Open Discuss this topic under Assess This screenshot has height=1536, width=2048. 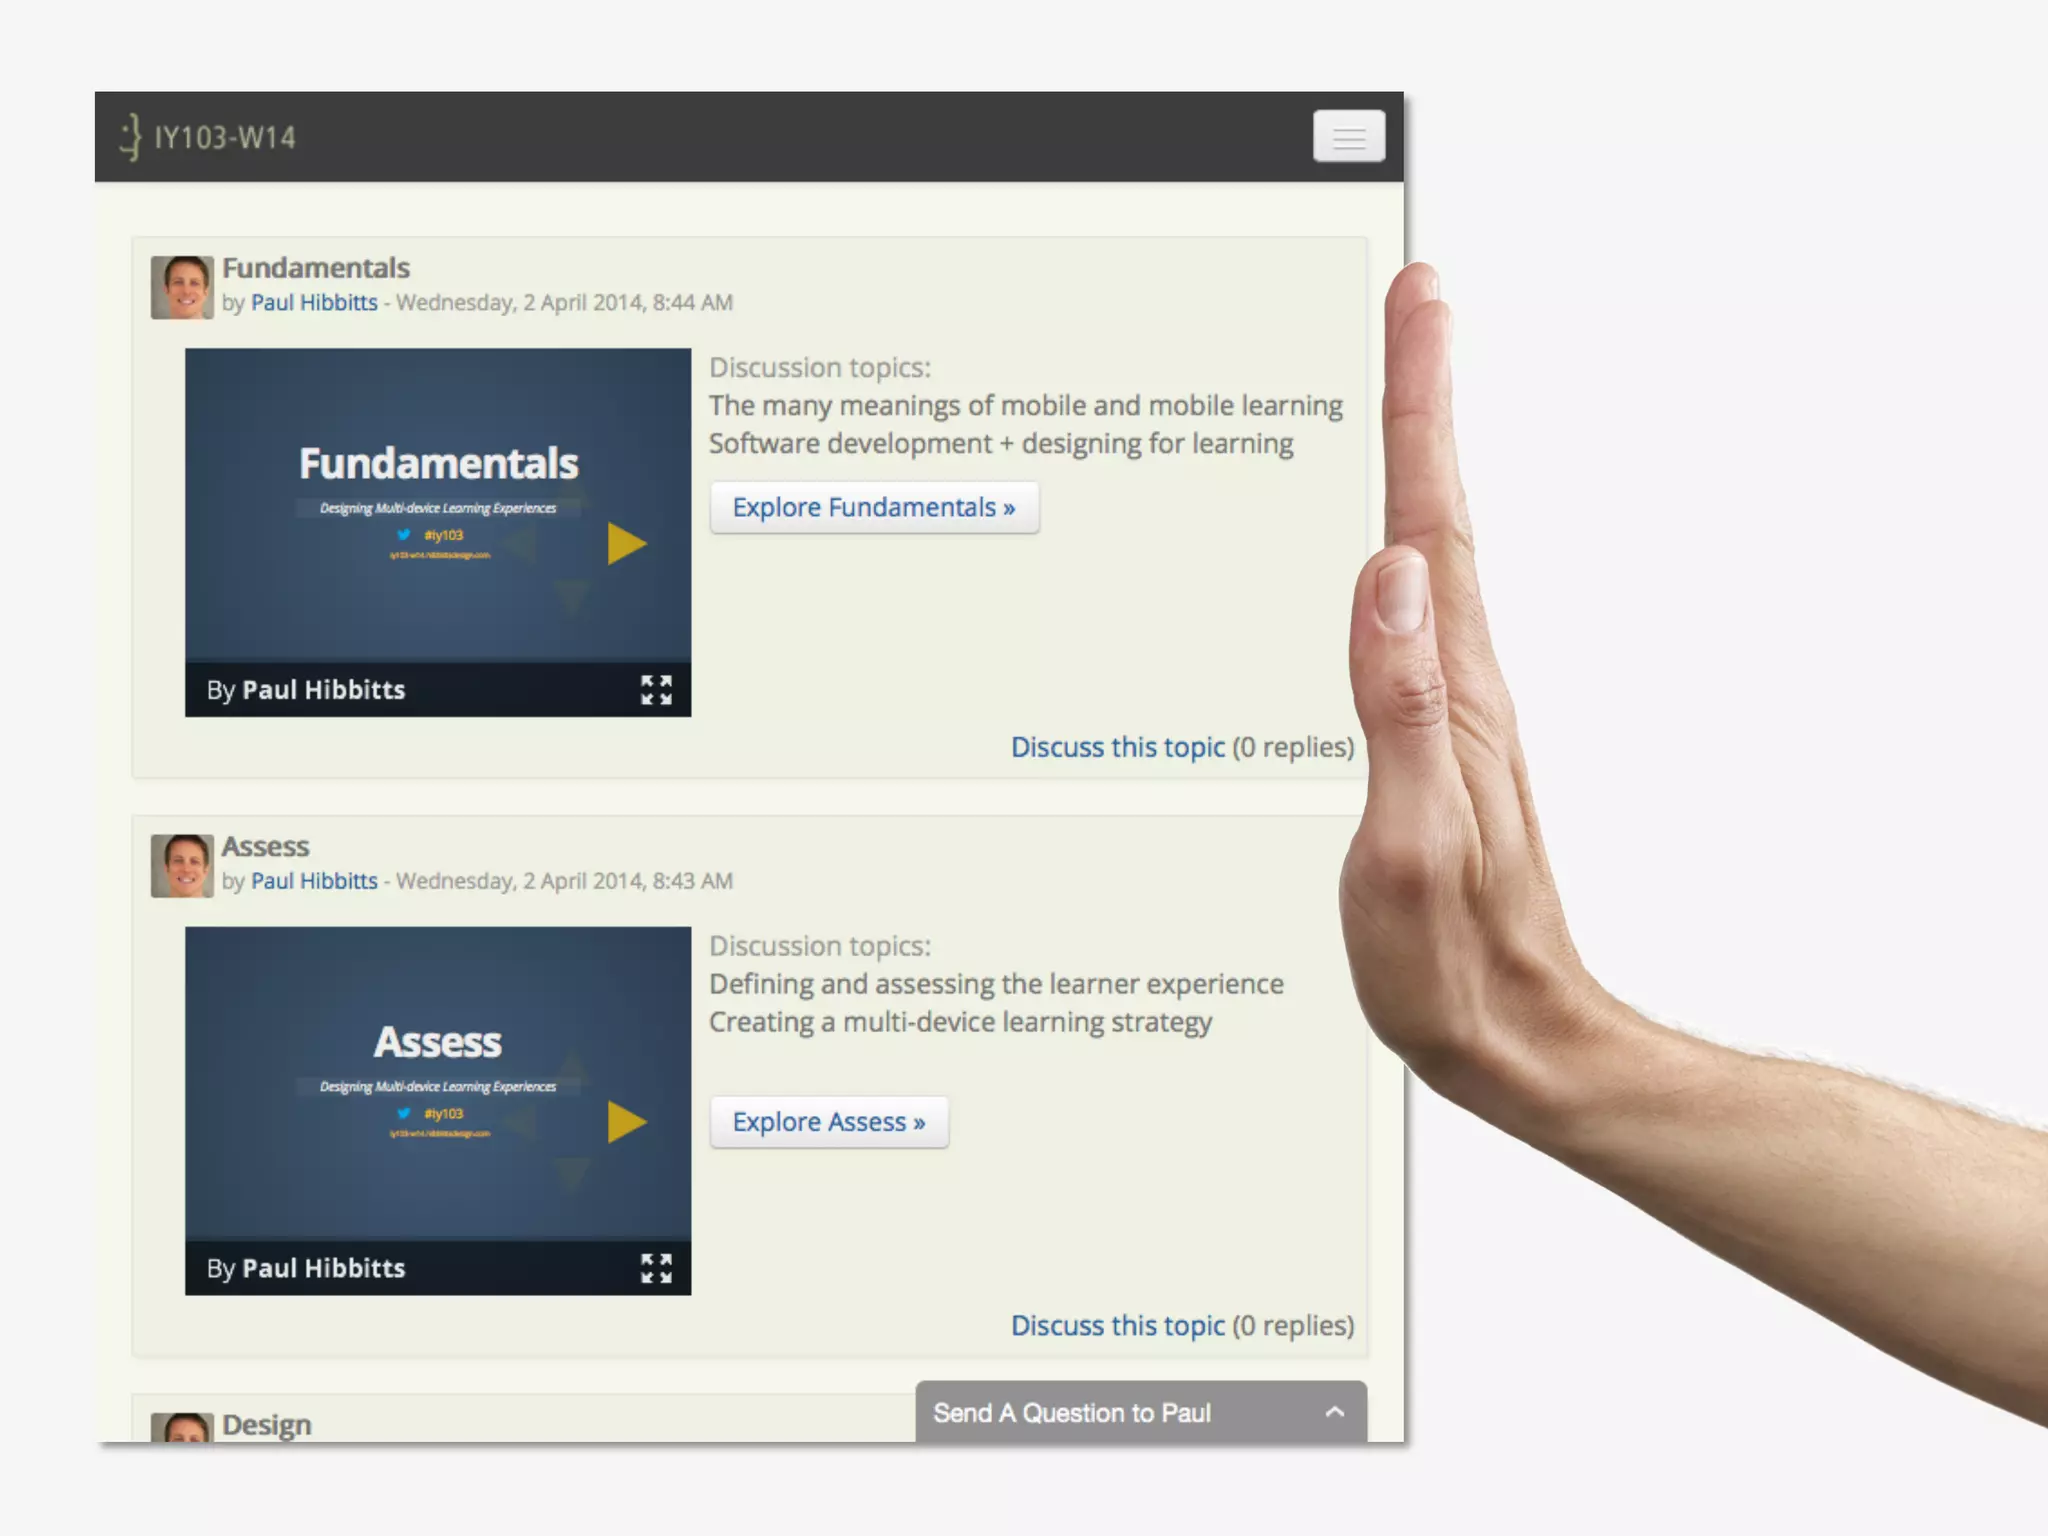point(1117,1325)
